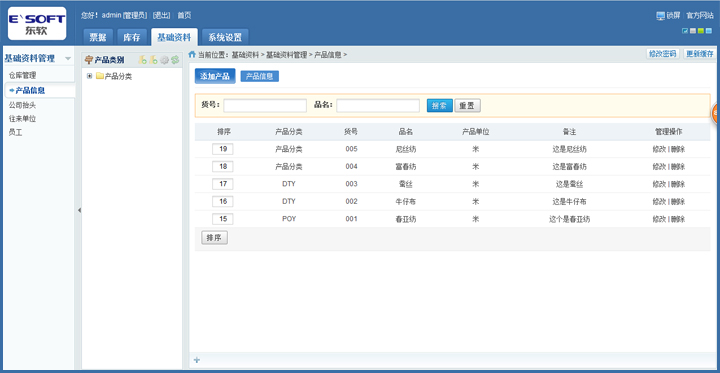Select the dark blue theme swatch
The height and width of the screenshot is (373, 720).
[685, 31]
